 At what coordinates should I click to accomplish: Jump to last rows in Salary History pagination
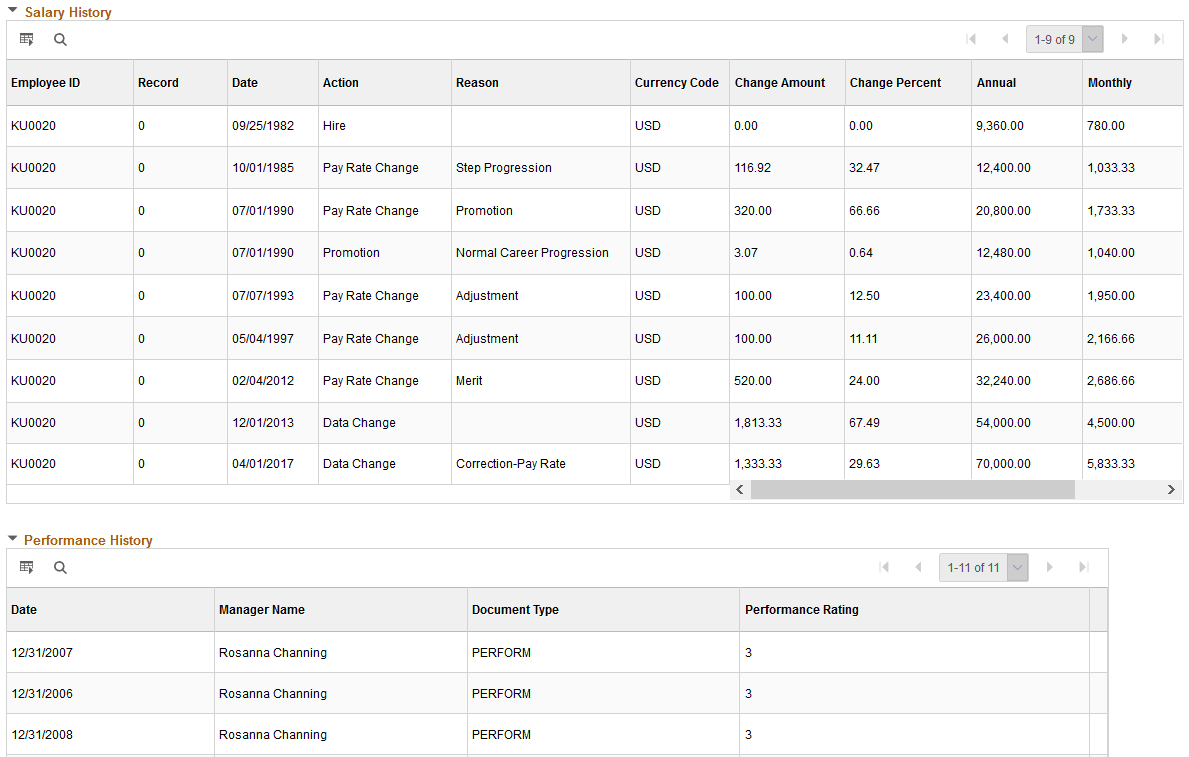click(x=1159, y=39)
